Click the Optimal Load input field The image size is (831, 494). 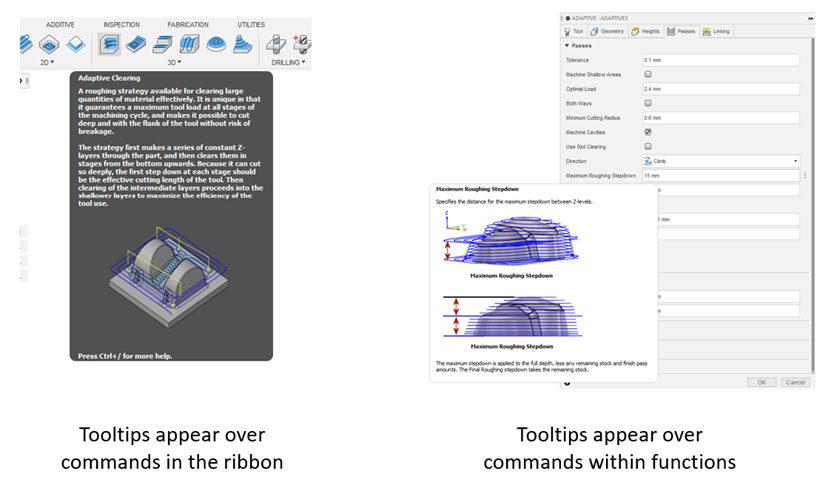(x=721, y=89)
